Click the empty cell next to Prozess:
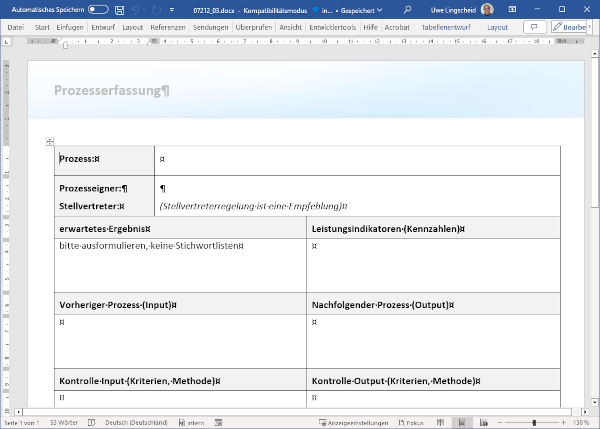This screenshot has width=600, height=429. [357, 159]
